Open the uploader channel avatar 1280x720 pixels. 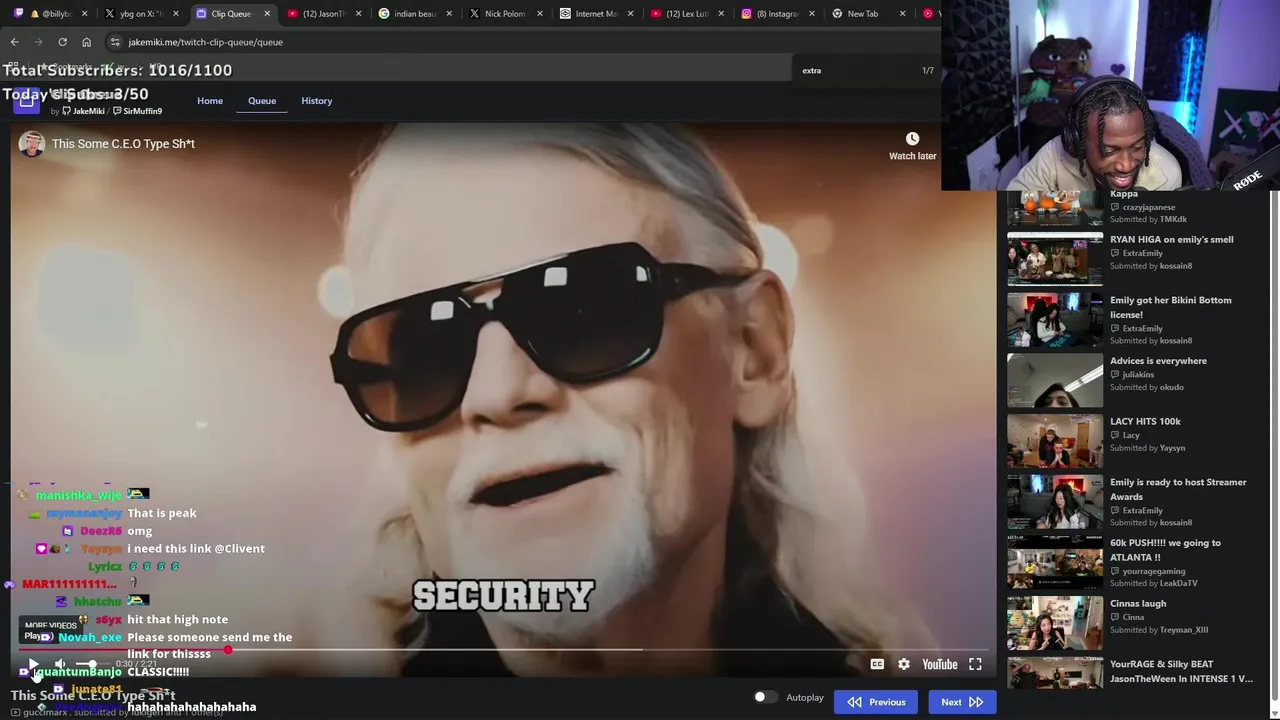32,144
